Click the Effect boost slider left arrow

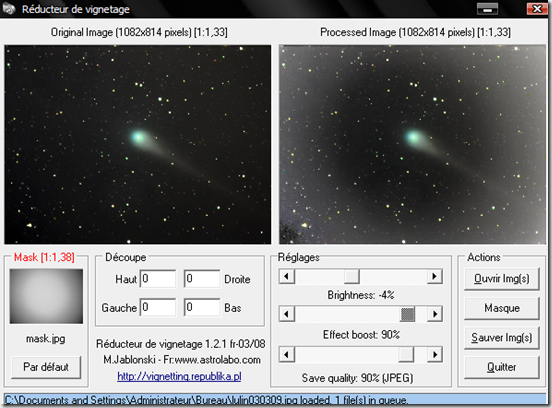click(287, 314)
